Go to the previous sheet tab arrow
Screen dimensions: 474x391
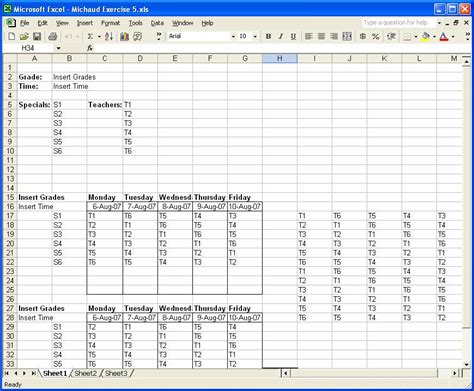coord(16,373)
